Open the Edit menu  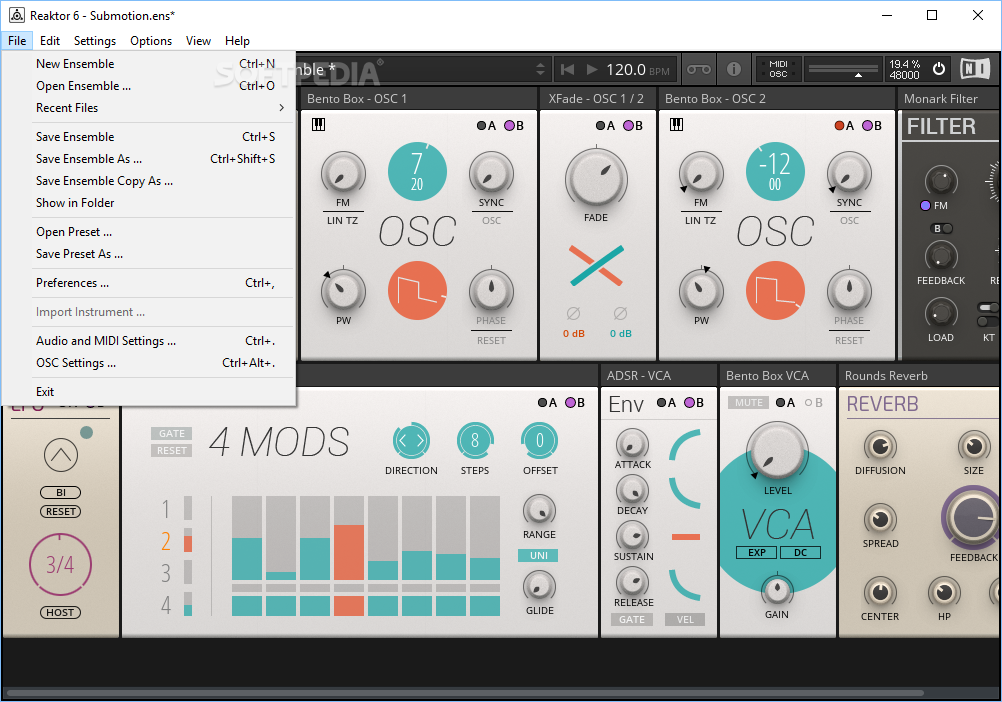pos(49,41)
